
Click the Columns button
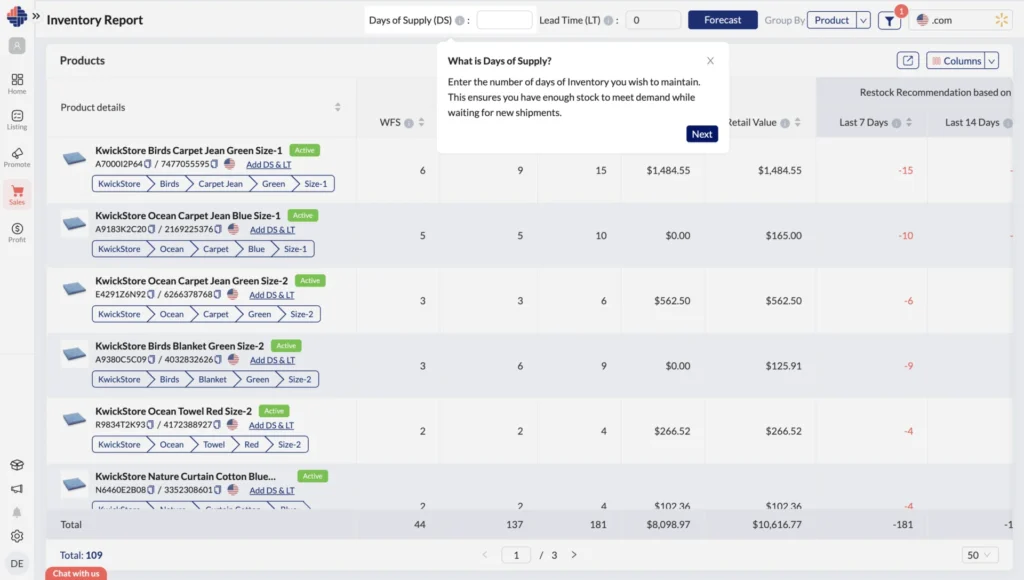click(x=956, y=61)
